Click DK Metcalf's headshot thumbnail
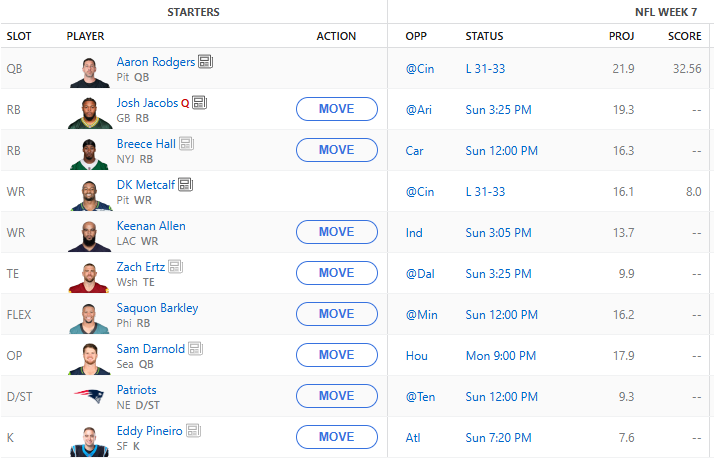Viewport: 714px width, 458px height. tap(89, 191)
